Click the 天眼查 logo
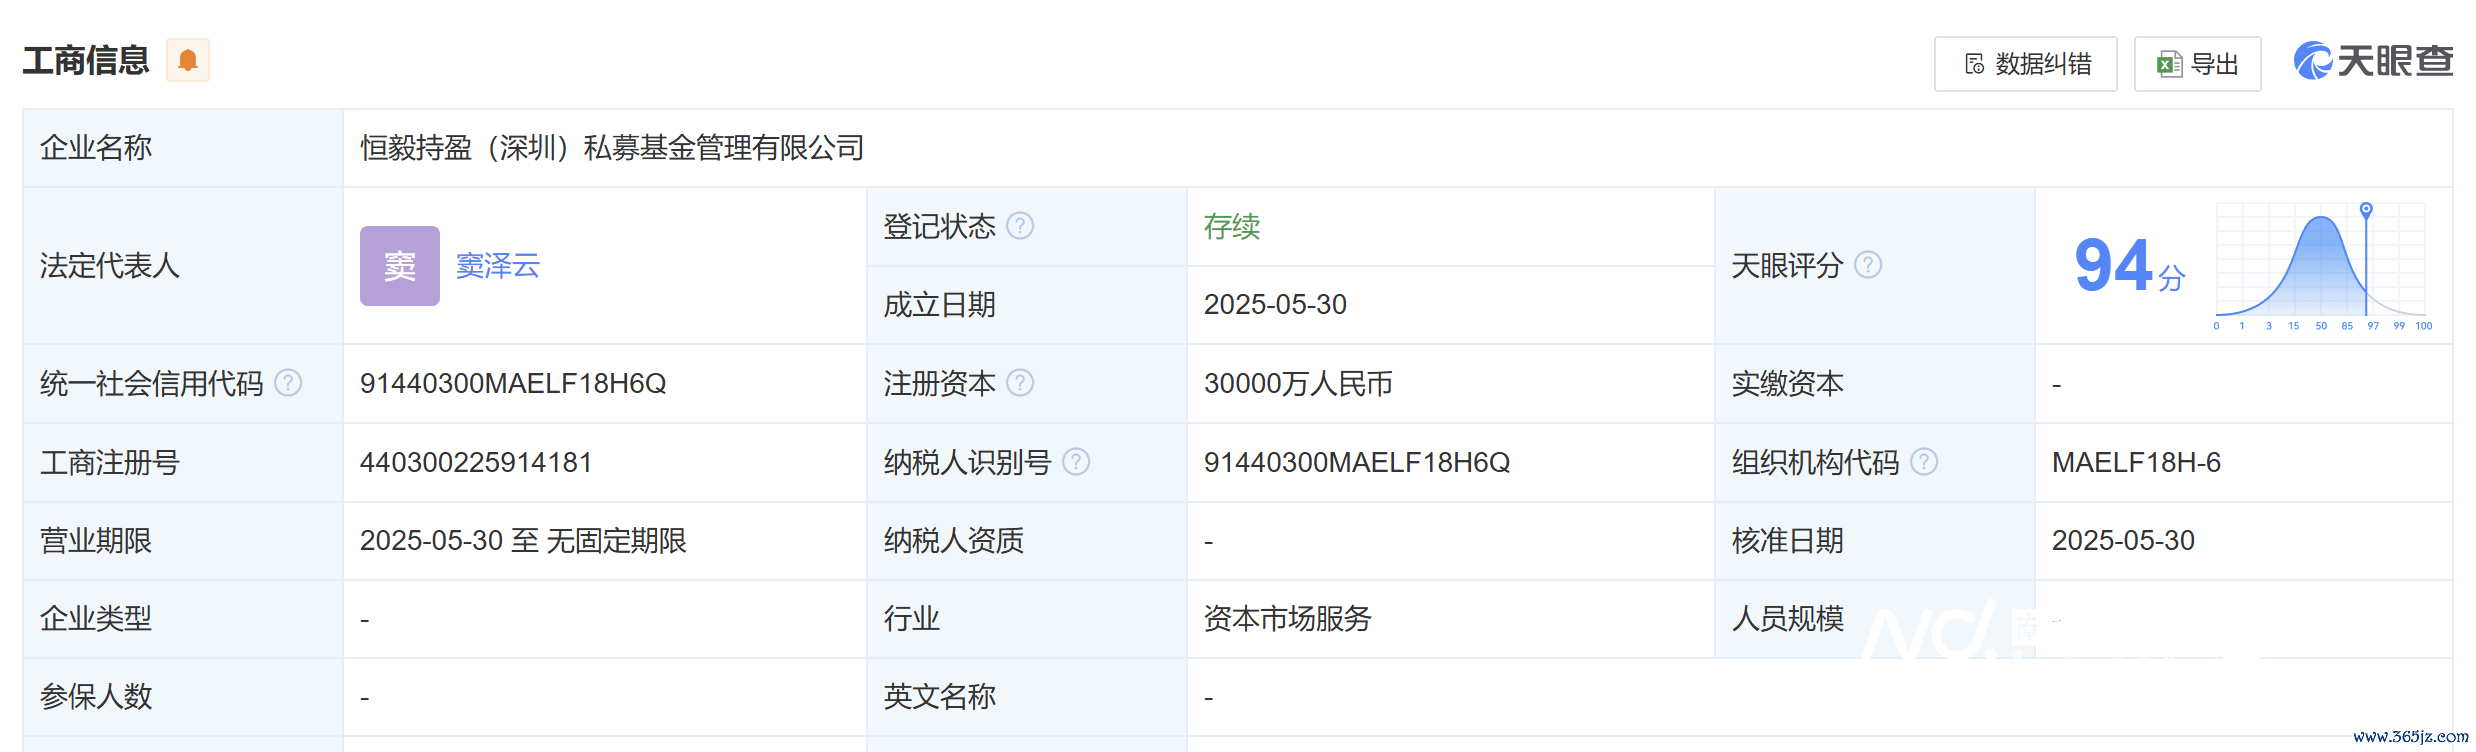The image size is (2476, 752). [2373, 61]
